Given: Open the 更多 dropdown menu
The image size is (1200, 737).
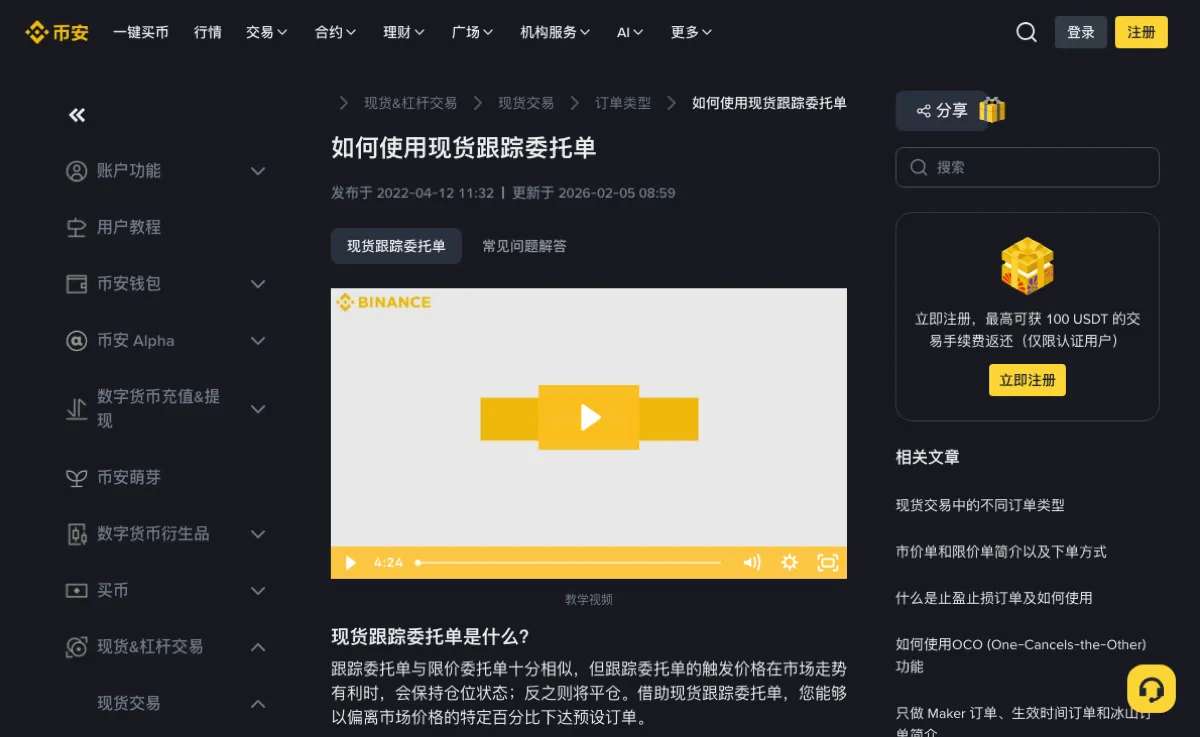Looking at the screenshot, I should [691, 32].
